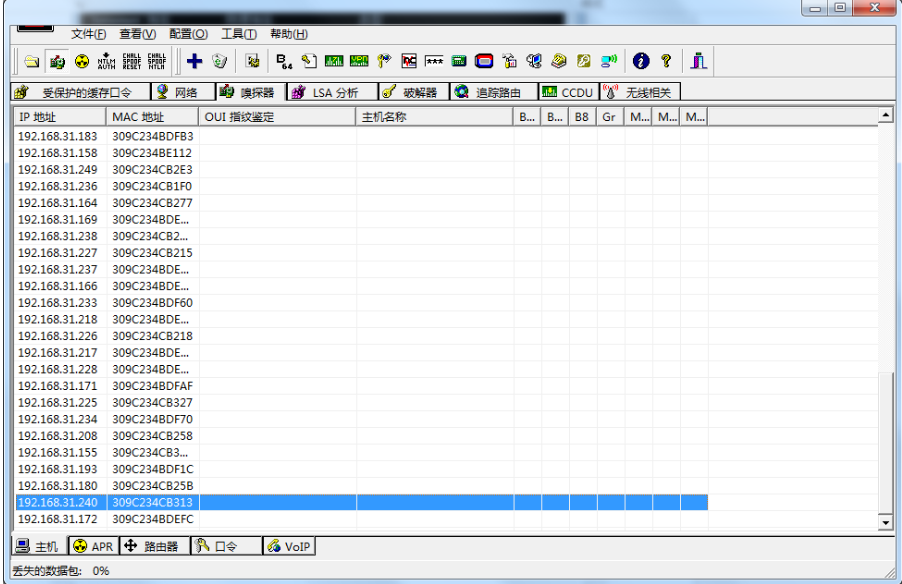The width and height of the screenshot is (902, 584).
Task: Select the last row 192.168.31.172
Action: click(361, 519)
